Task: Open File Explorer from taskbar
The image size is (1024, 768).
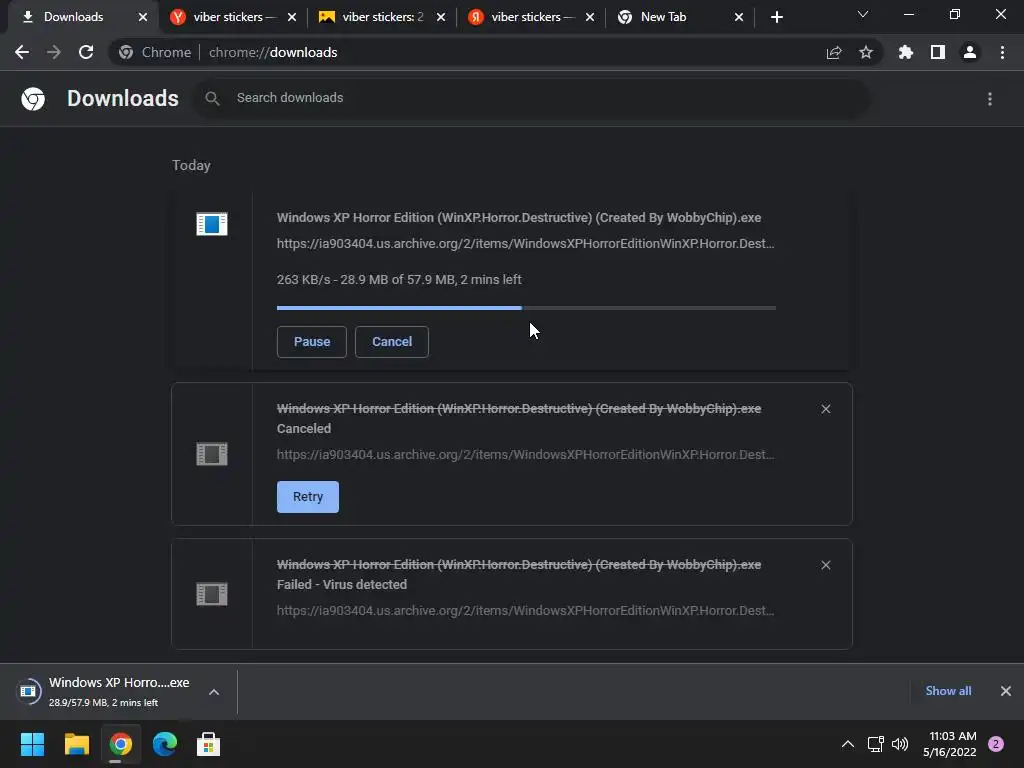Action: coord(76,744)
